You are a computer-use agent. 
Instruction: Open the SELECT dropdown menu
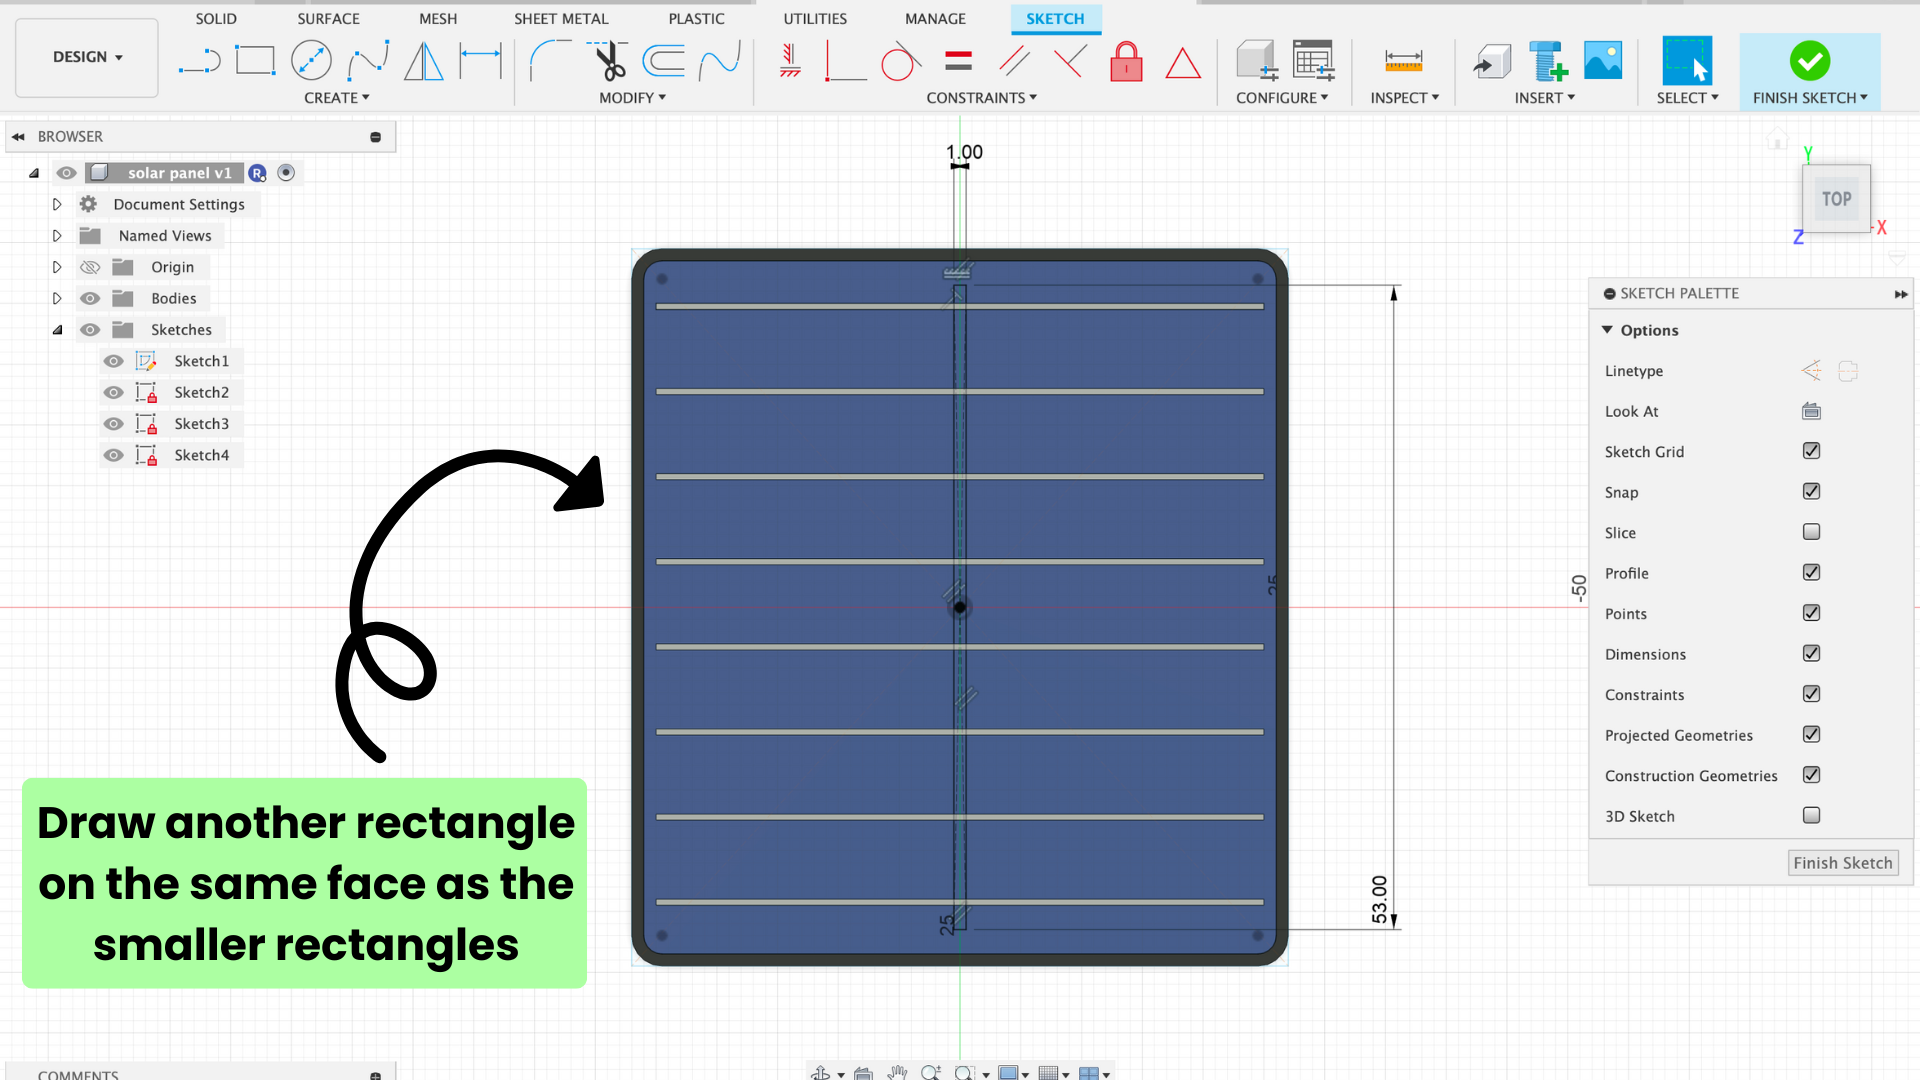click(x=1687, y=97)
